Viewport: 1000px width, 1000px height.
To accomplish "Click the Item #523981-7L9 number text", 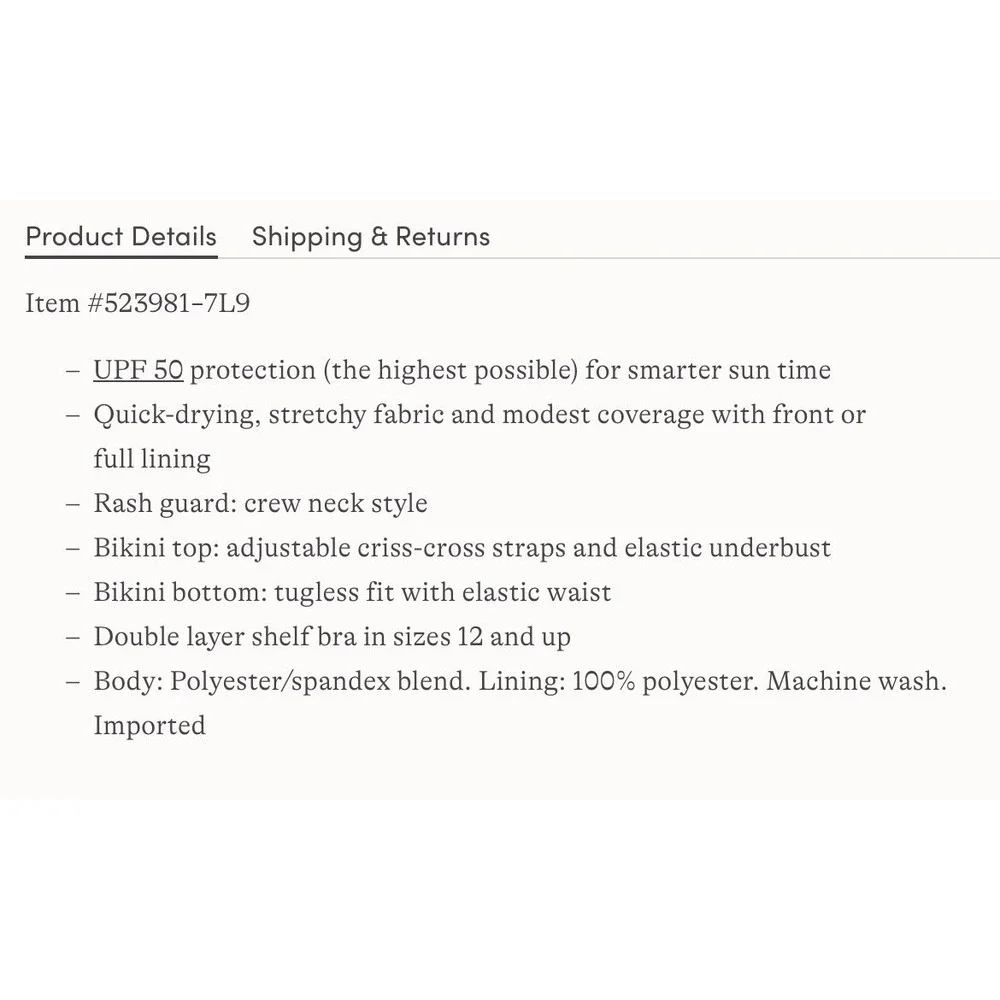I will pyautogui.click(x=137, y=303).
